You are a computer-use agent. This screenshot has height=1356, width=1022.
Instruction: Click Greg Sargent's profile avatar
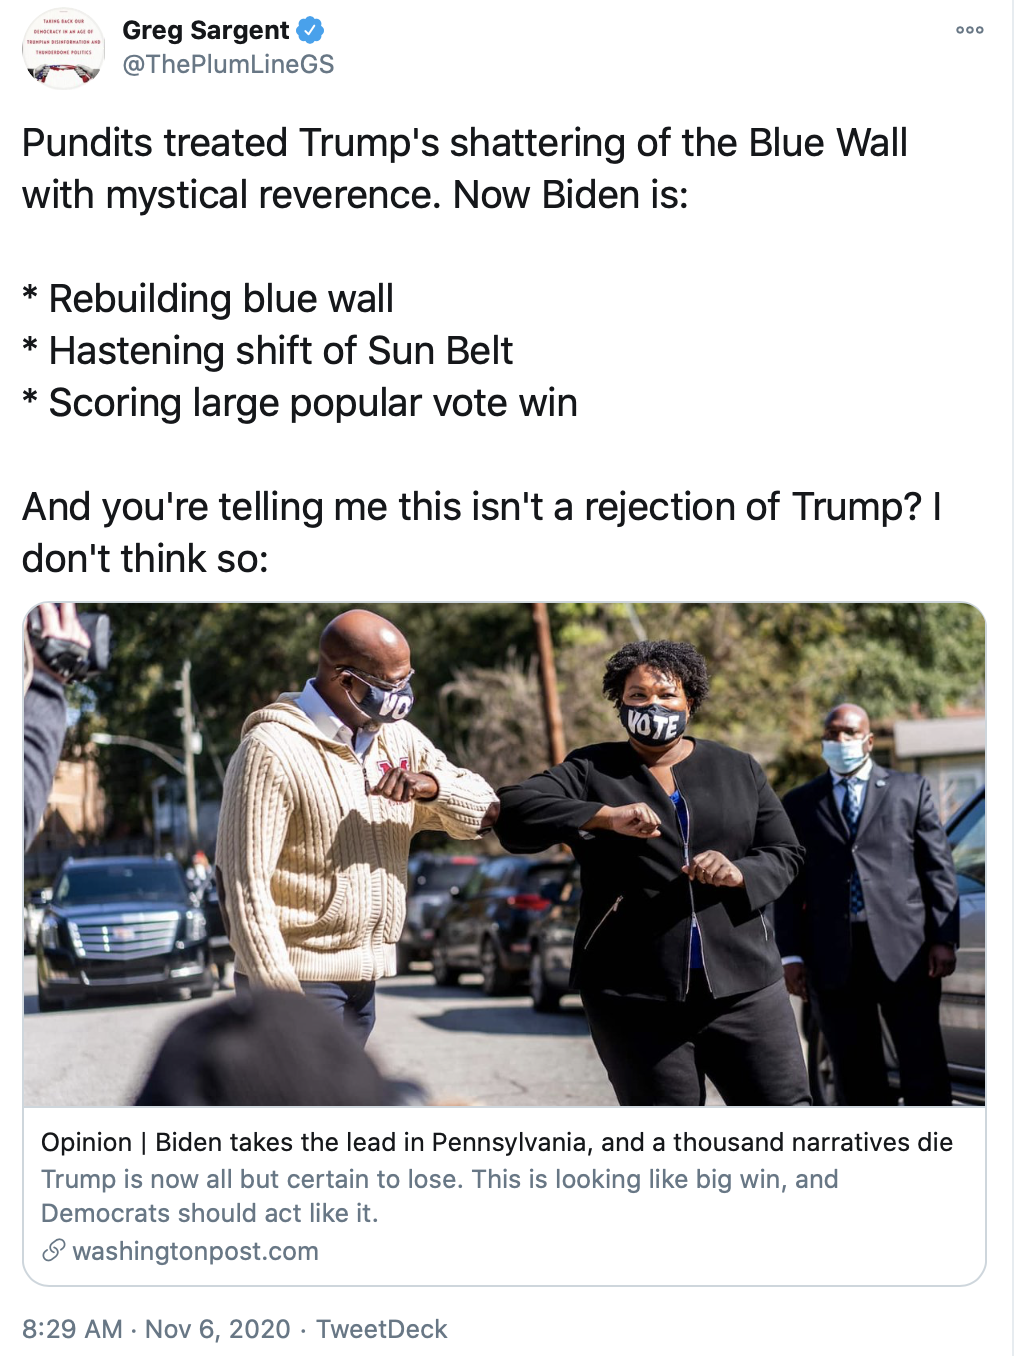click(x=63, y=48)
